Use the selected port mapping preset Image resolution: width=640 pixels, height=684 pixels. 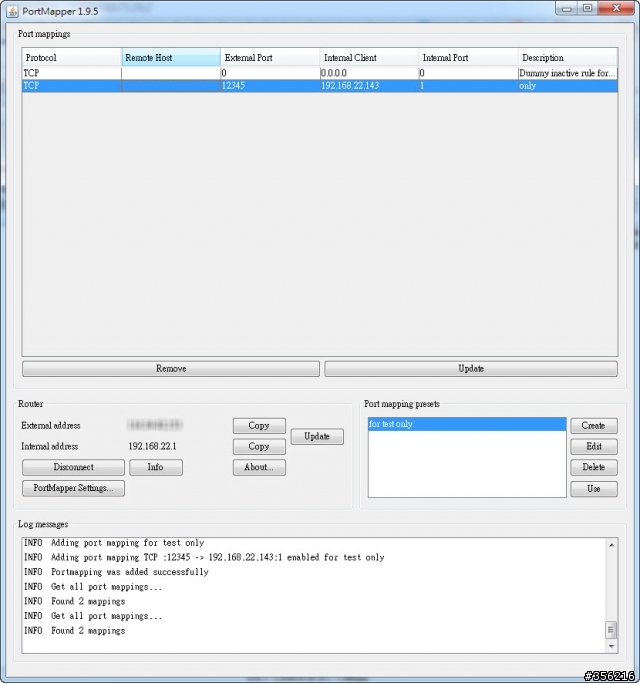[594, 489]
